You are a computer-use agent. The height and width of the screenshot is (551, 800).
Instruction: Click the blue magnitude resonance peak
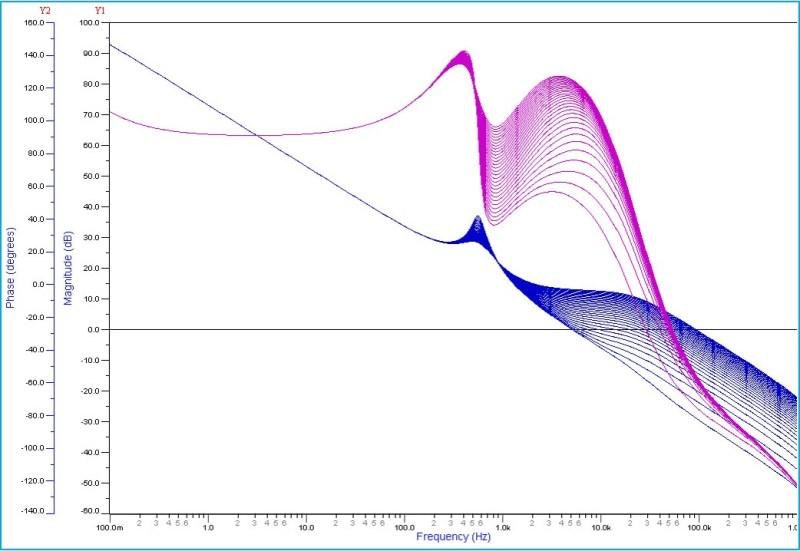pos(478,219)
